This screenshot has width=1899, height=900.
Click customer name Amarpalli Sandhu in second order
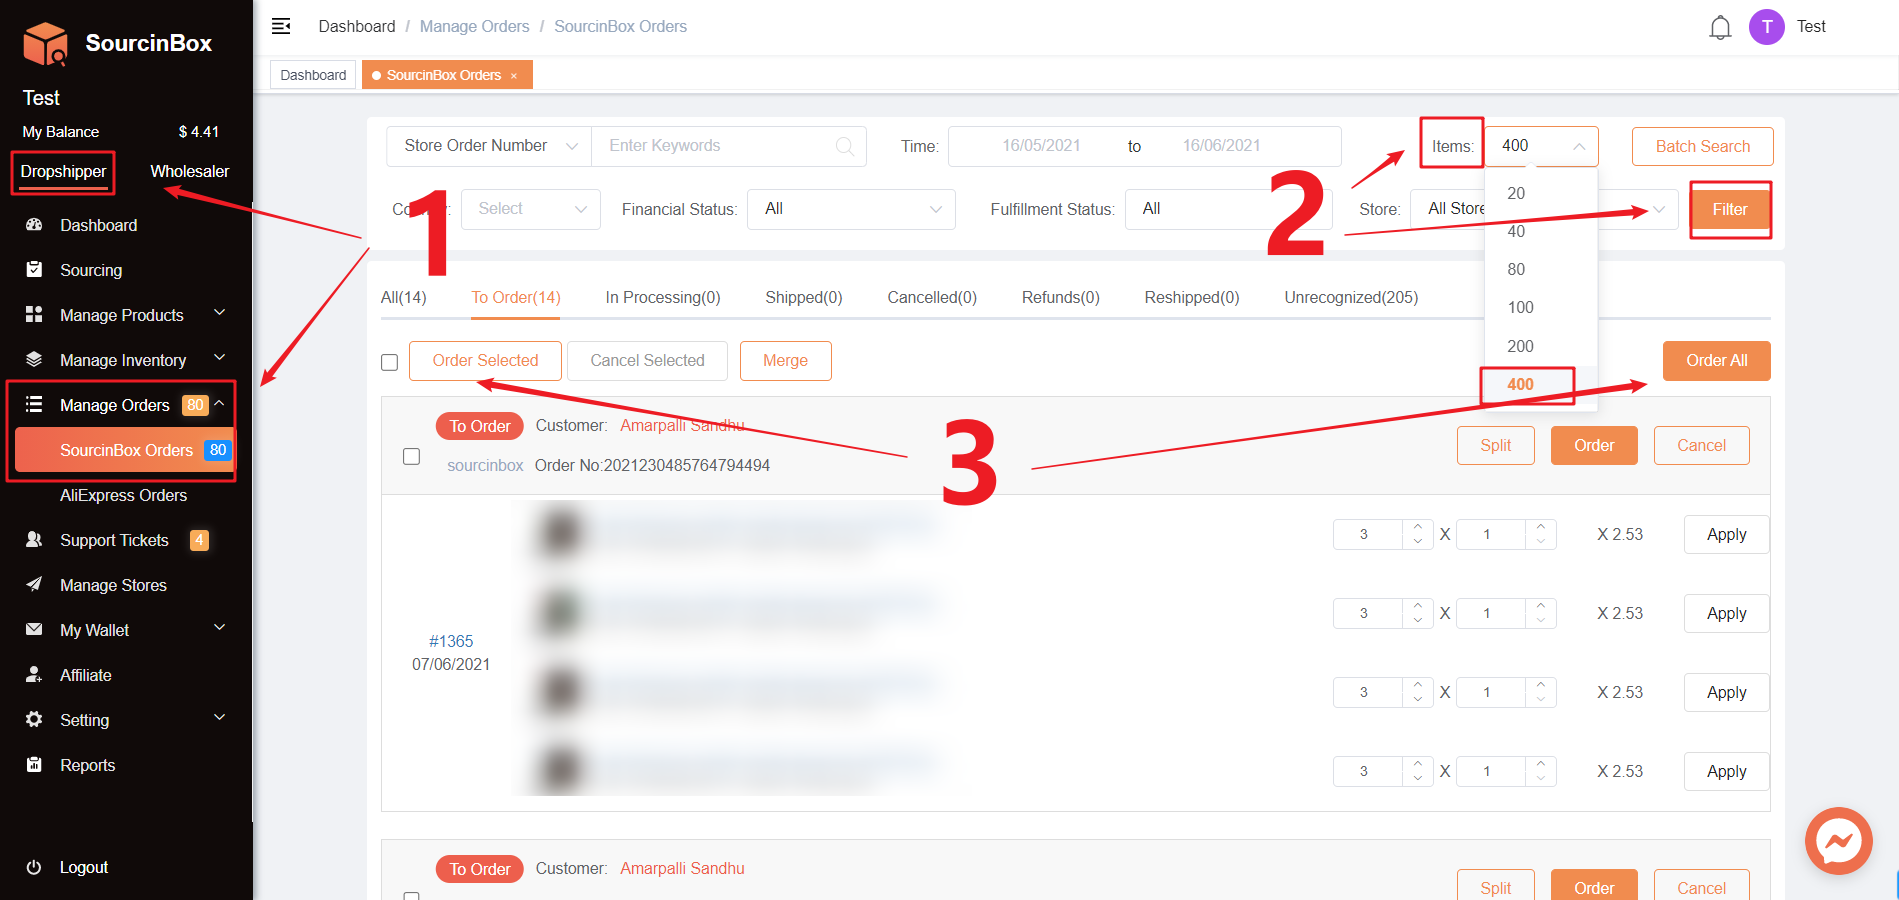(682, 868)
